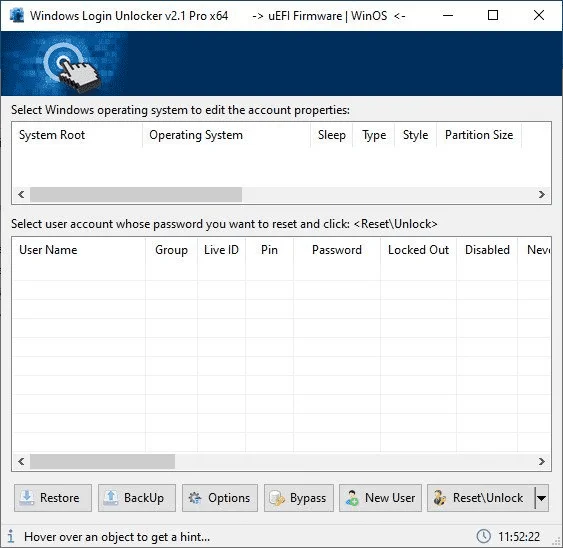Viewport: 563px width, 548px height.
Task: Maximize the Windows Login Unlocker window
Action: (493, 15)
